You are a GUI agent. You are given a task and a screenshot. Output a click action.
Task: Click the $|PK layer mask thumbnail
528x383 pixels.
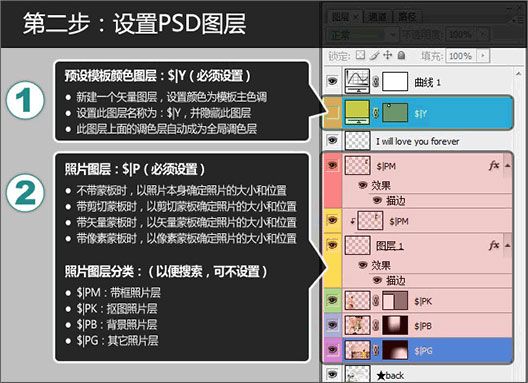click(x=395, y=300)
